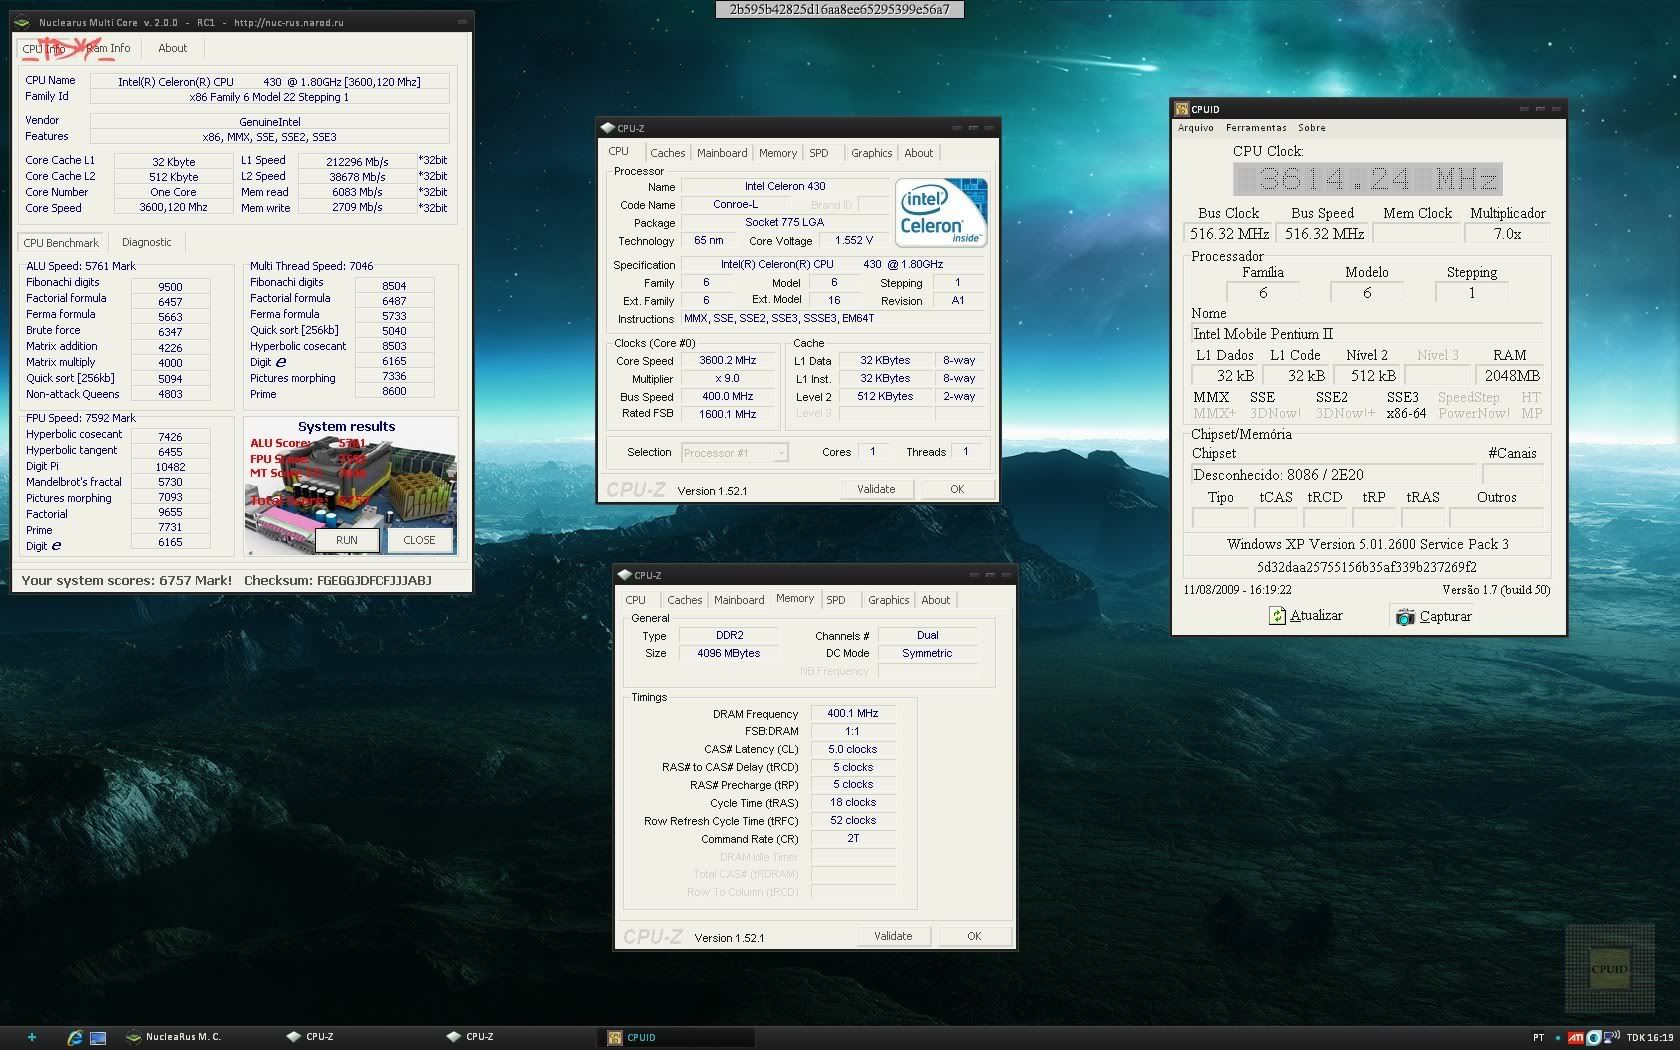Click the PT language indicator in tray
The width and height of the screenshot is (1680, 1050).
pos(1538,1037)
